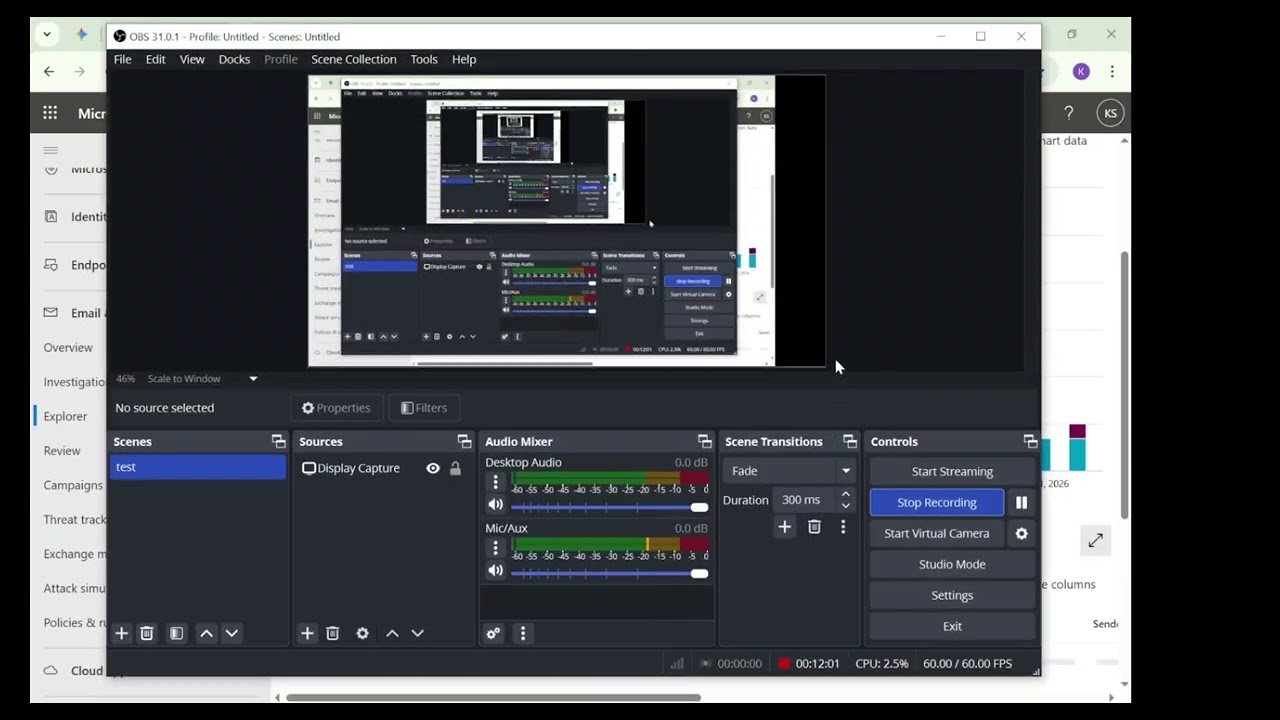Viewport: 1280px width, 720px height.
Task: Open app launcher grid in browser window
Action: click(50, 113)
